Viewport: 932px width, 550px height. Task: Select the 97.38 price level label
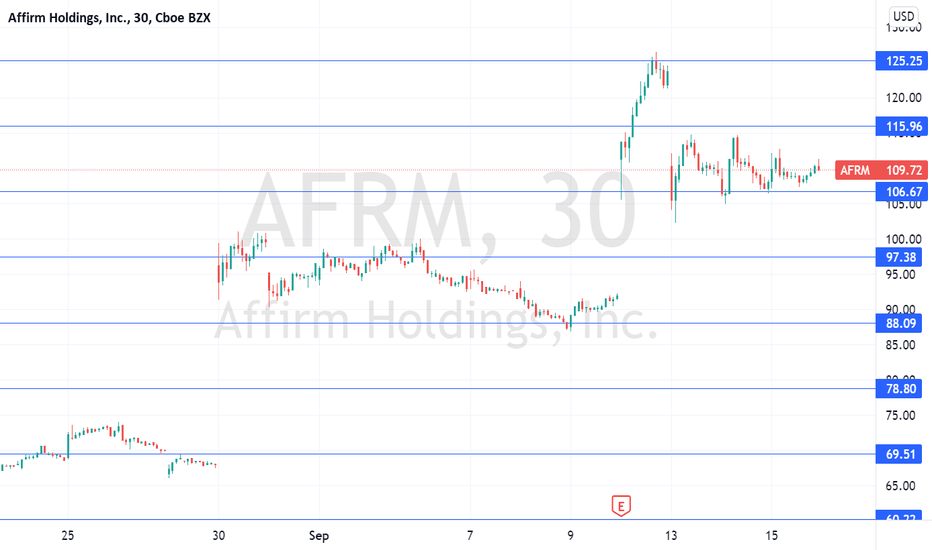tap(899, 257)
